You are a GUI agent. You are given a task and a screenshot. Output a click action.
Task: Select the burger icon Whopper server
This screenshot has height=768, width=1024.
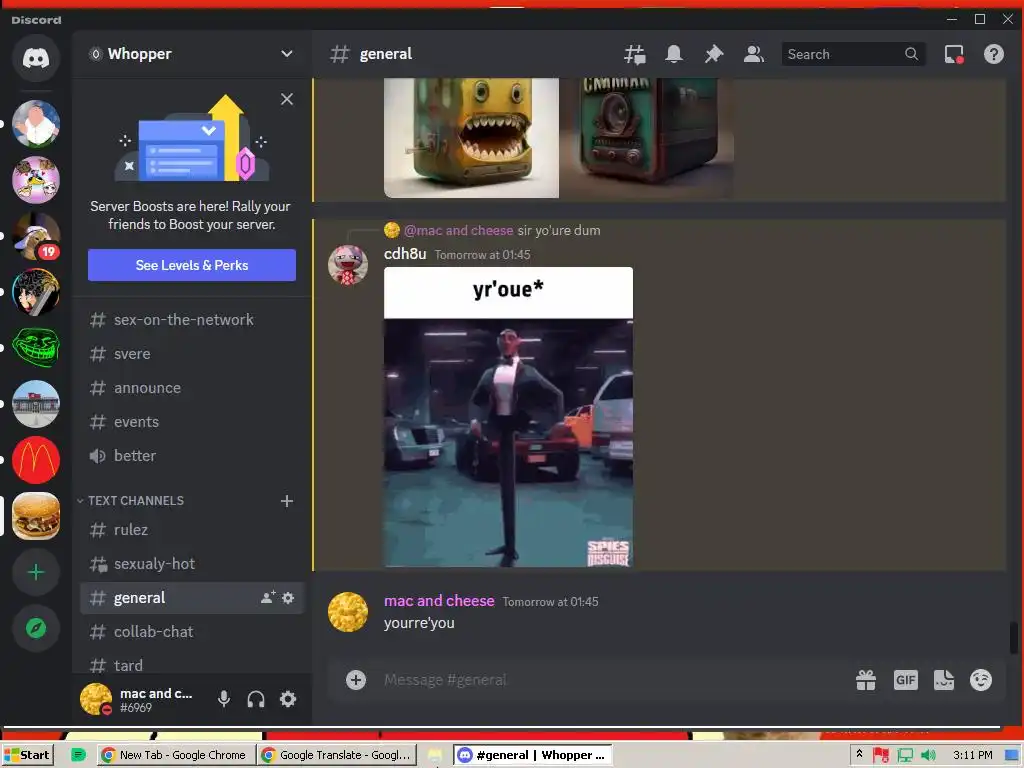pos(36,517)
